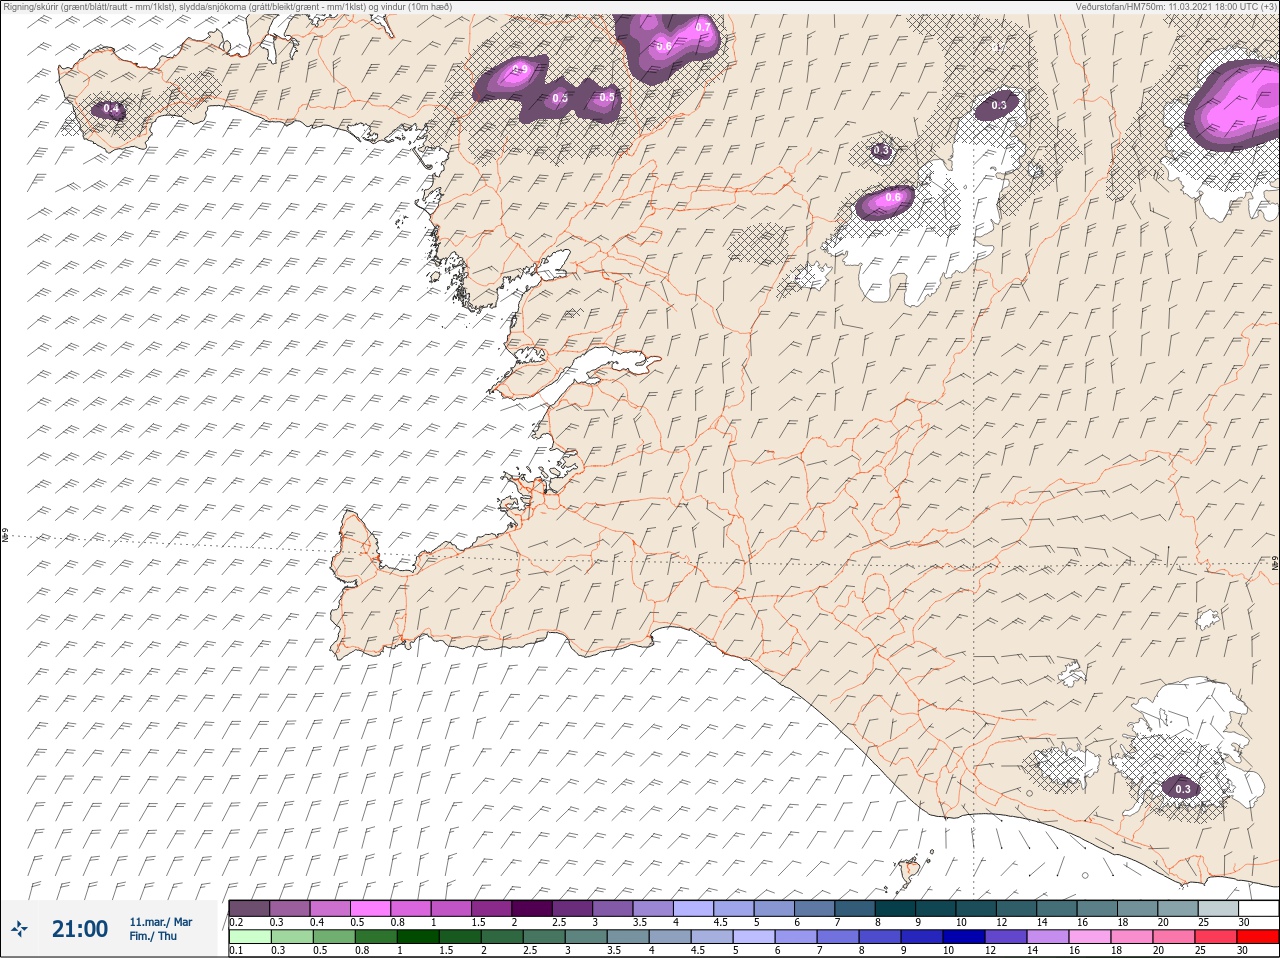Click the Icelandic Met Office star logo
The height and width of the screenshot is (958, 1280).
pos(19,929)
